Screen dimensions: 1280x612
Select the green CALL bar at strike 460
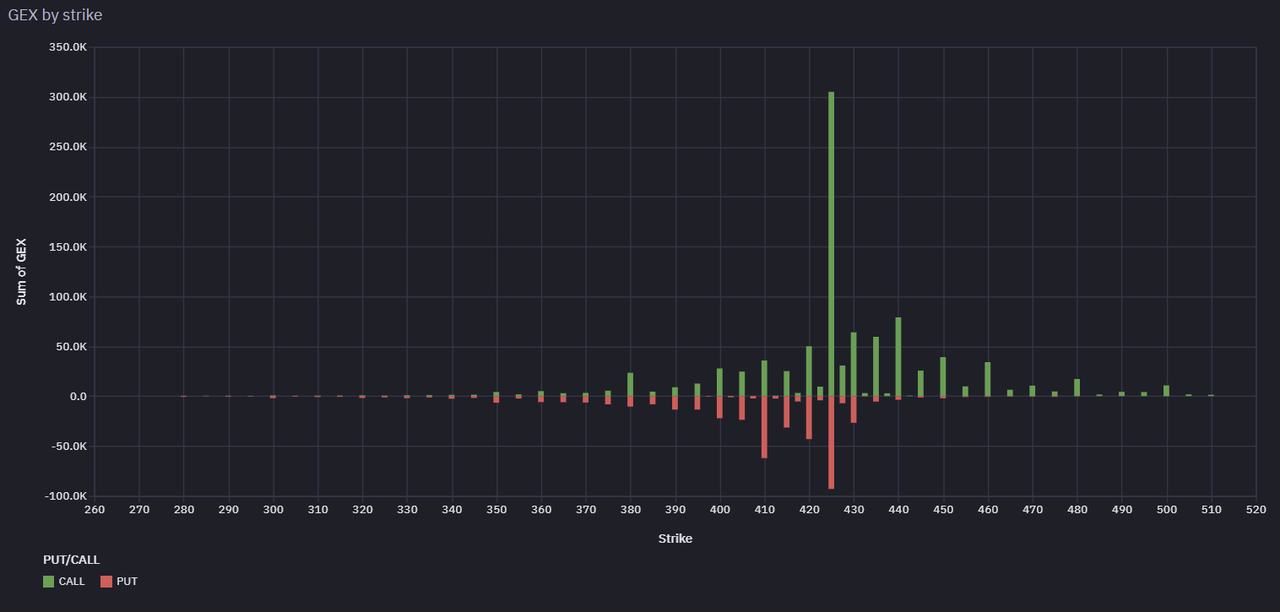[x=987, y=379]
